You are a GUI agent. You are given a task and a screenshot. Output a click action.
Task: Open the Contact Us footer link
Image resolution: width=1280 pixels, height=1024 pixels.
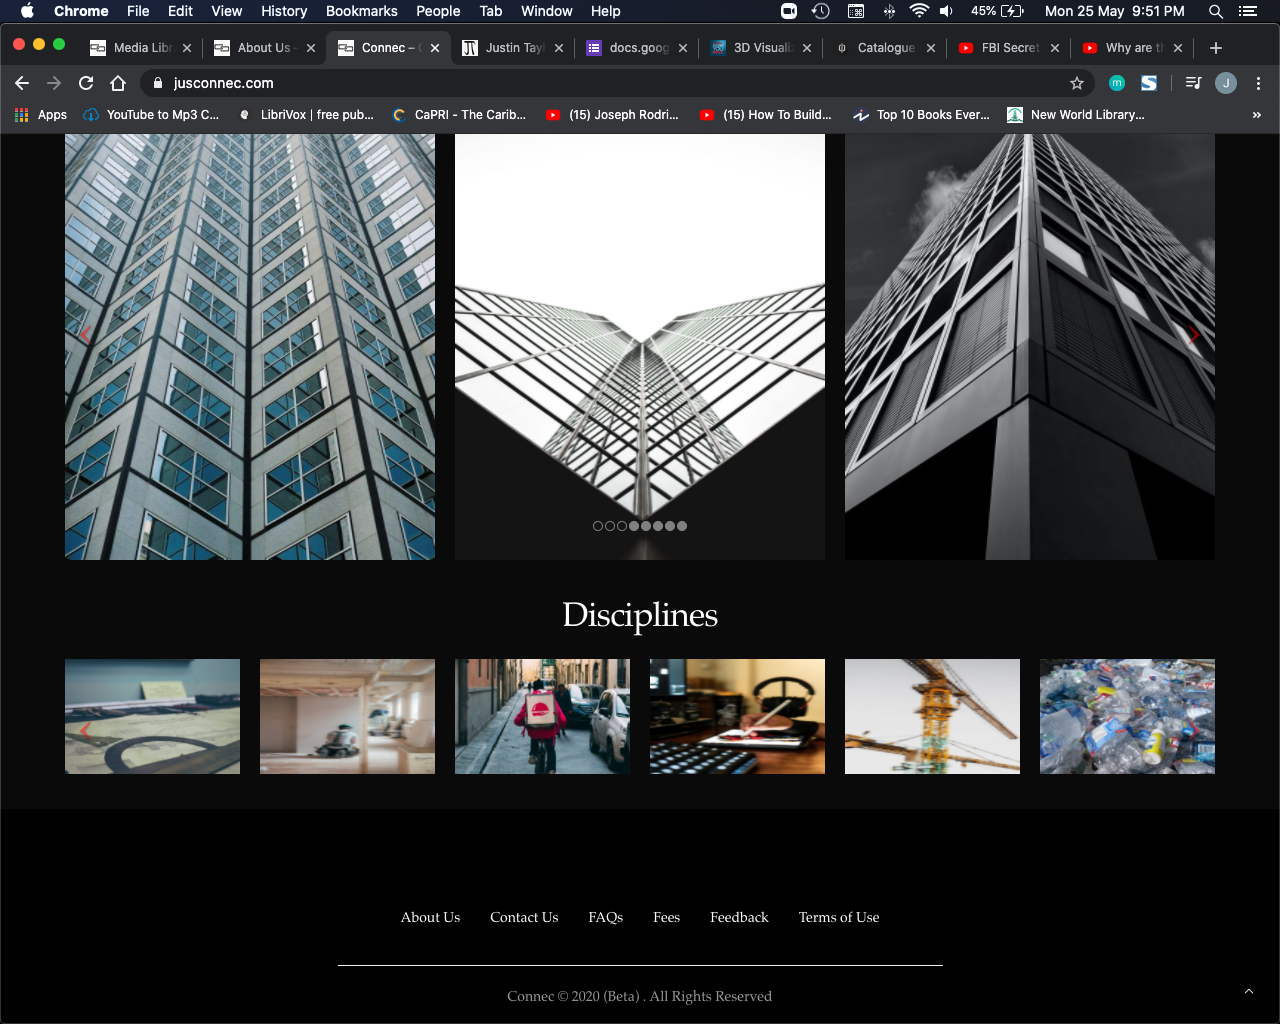[524, 917]
